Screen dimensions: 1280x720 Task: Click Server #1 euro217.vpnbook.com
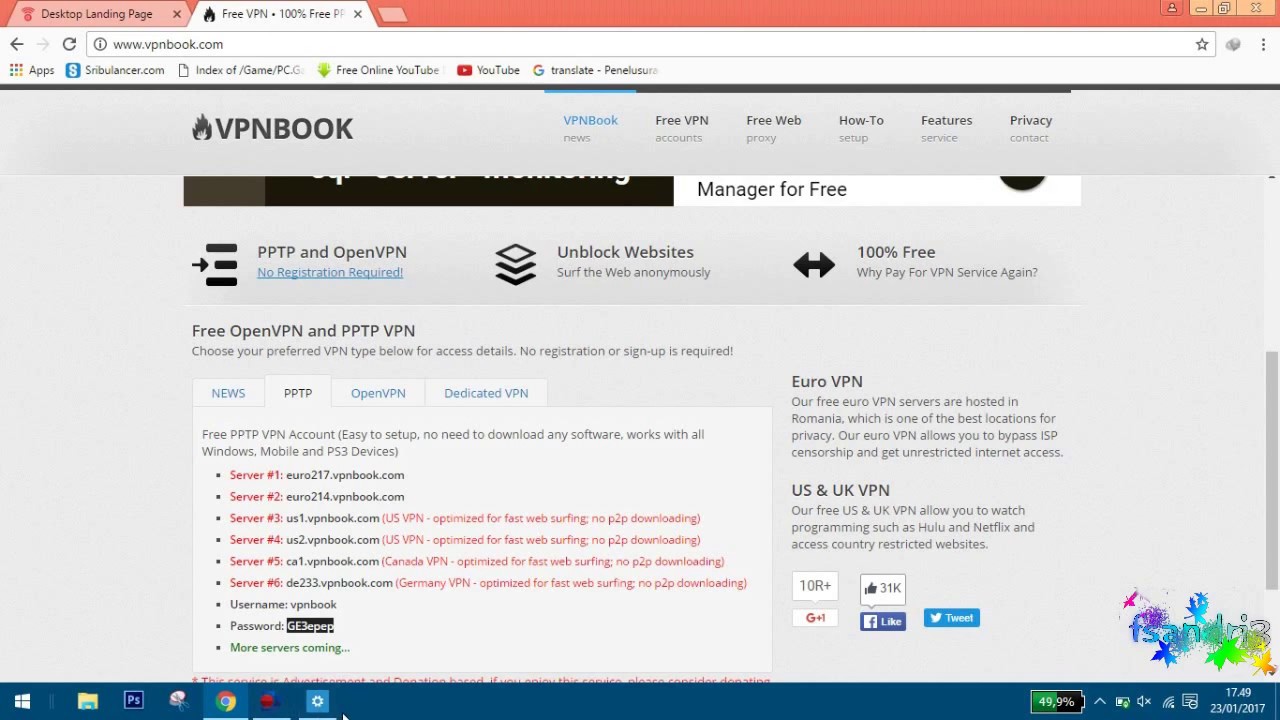click(317, 475)
